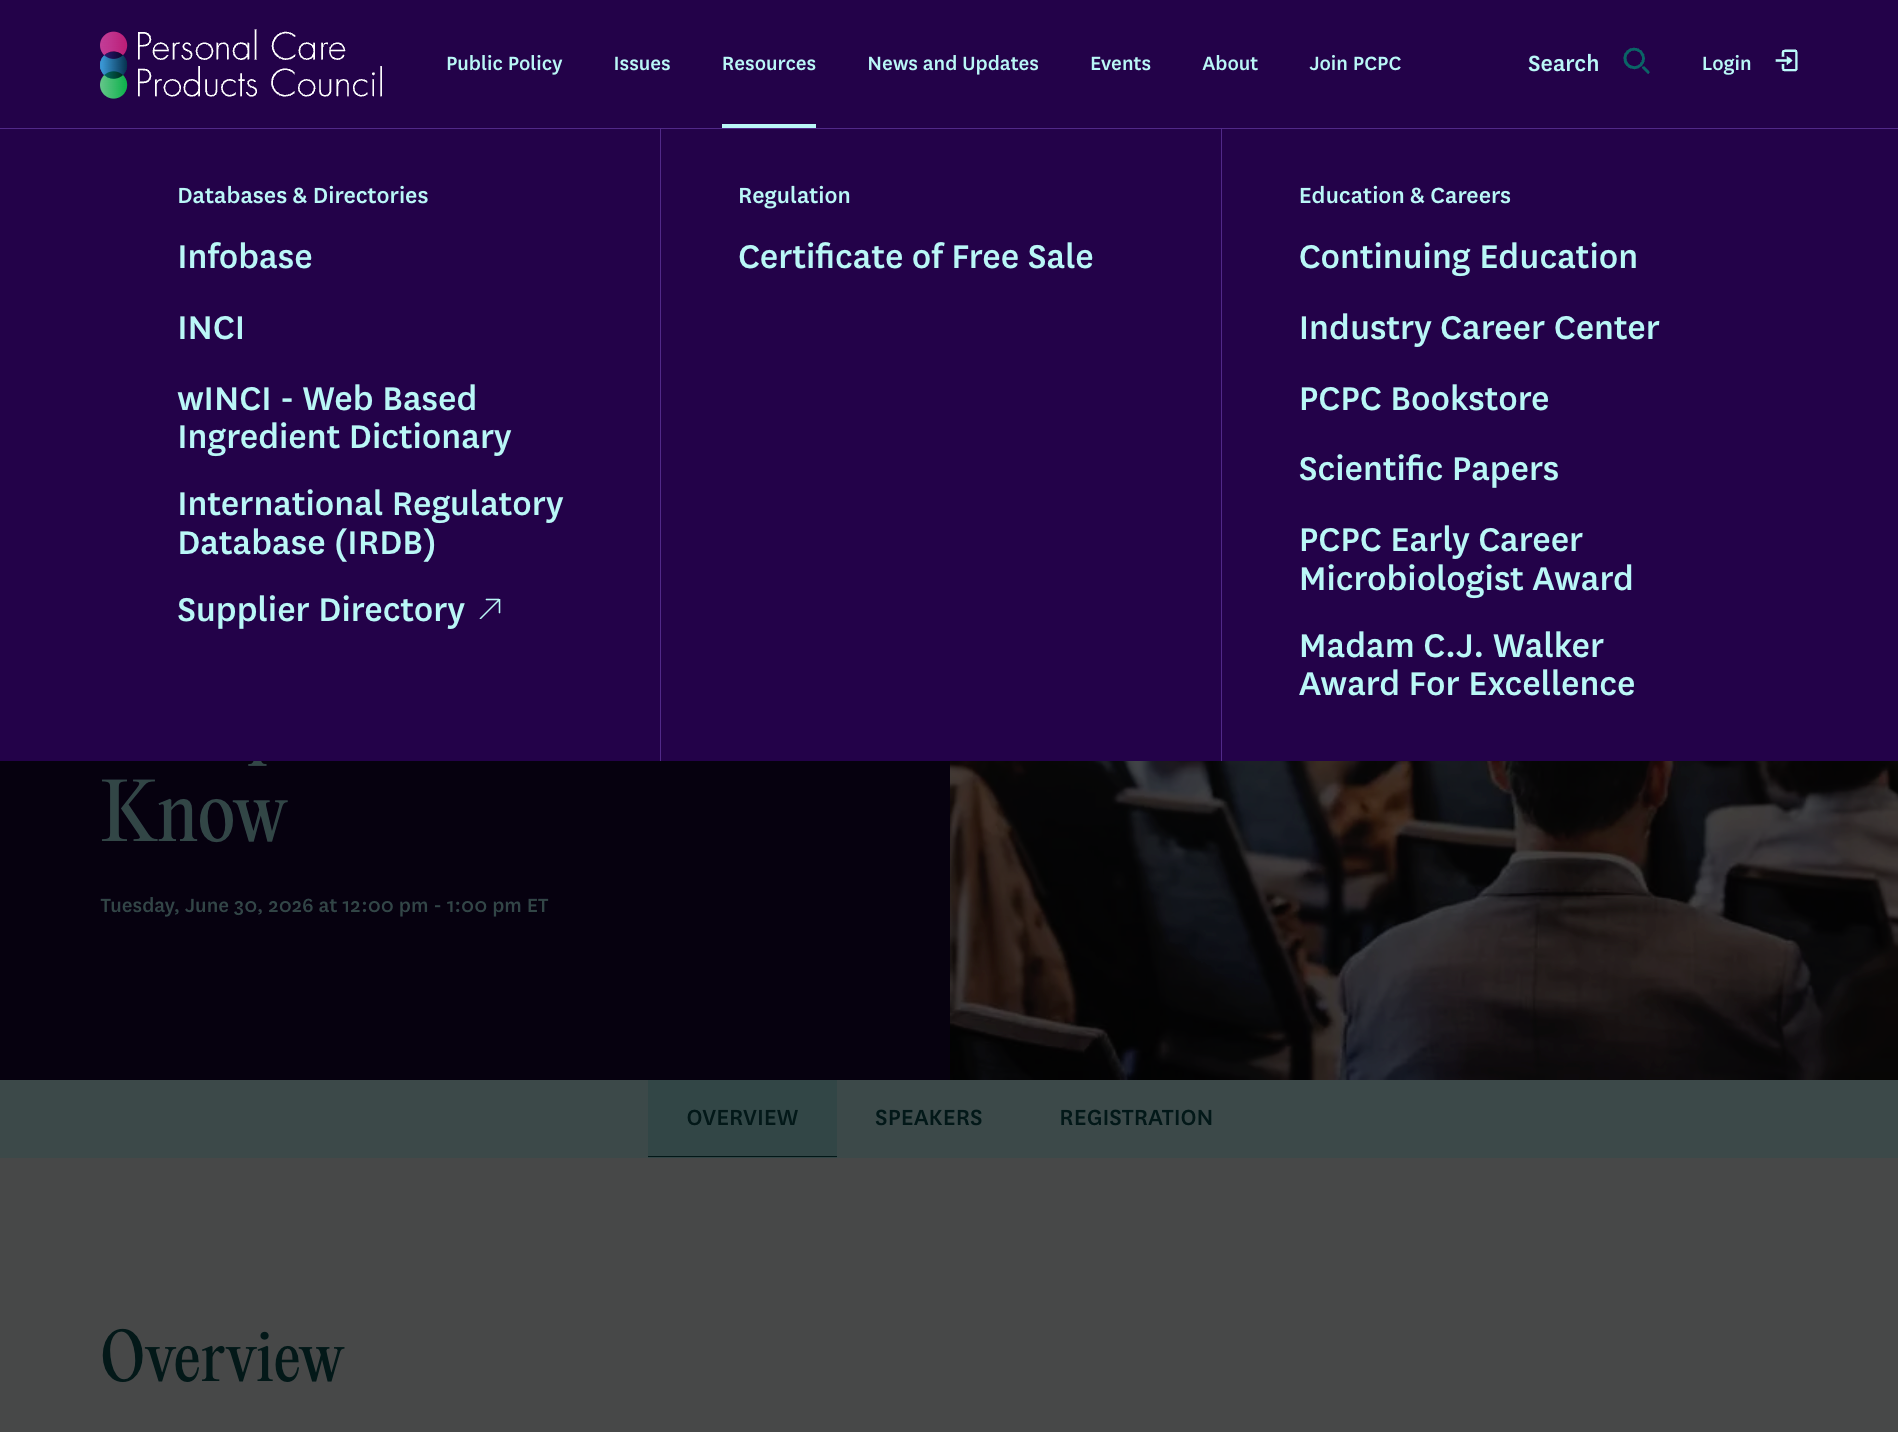Open Certificate of Free Sale
Image resolution: width=1898 pixels, height=1432 pixels.
916,257
